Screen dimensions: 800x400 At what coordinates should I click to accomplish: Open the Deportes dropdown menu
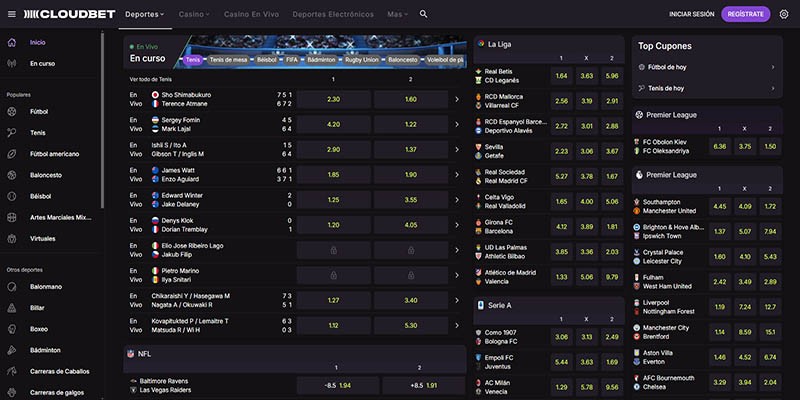click(x=144, y=14)
